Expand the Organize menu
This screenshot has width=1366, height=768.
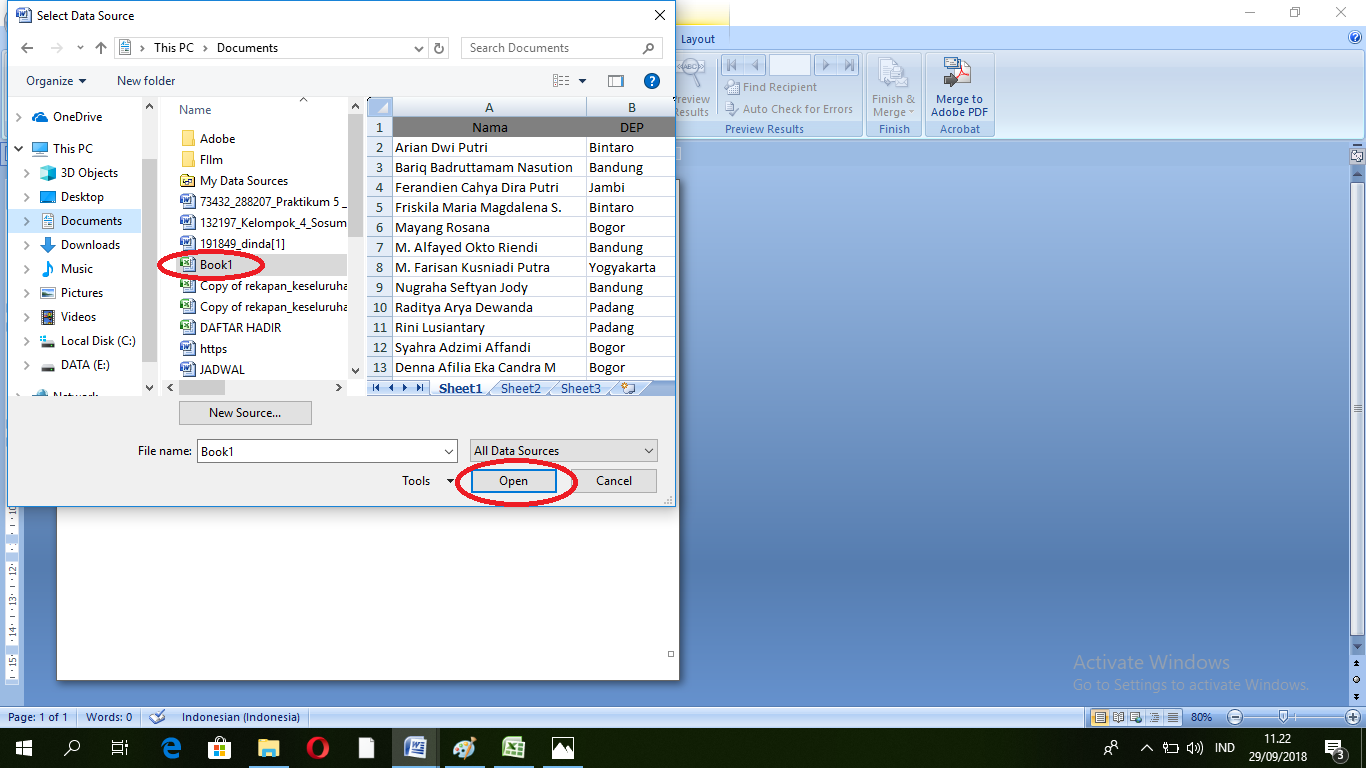(56, 81)
